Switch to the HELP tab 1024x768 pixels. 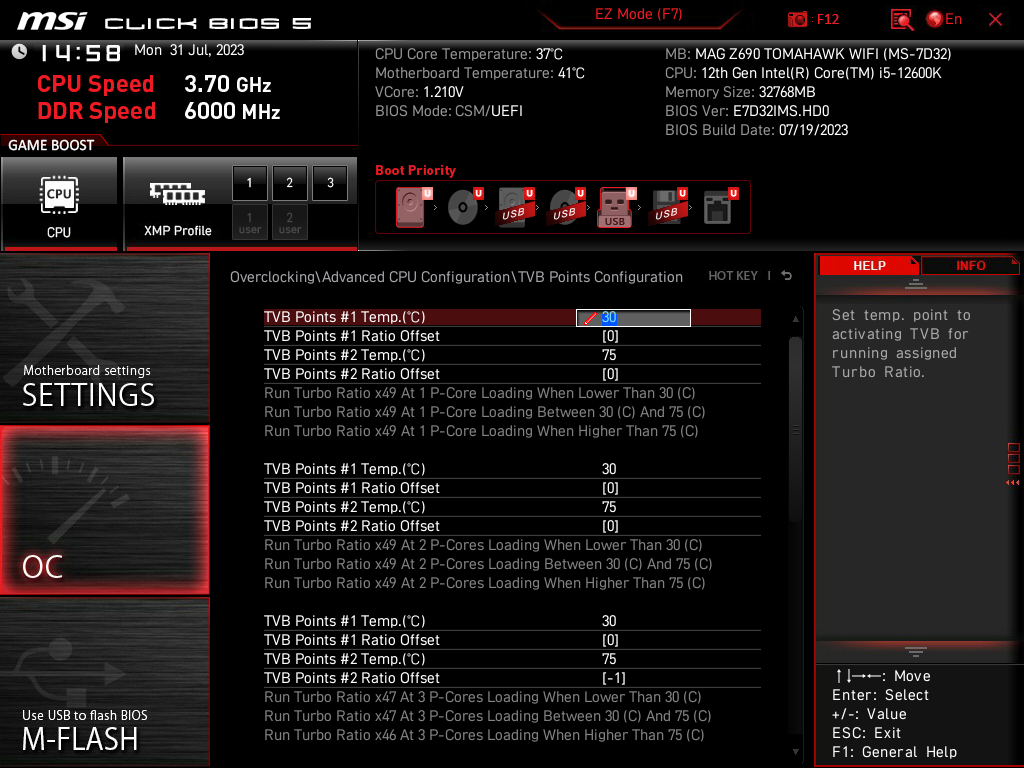869,266
